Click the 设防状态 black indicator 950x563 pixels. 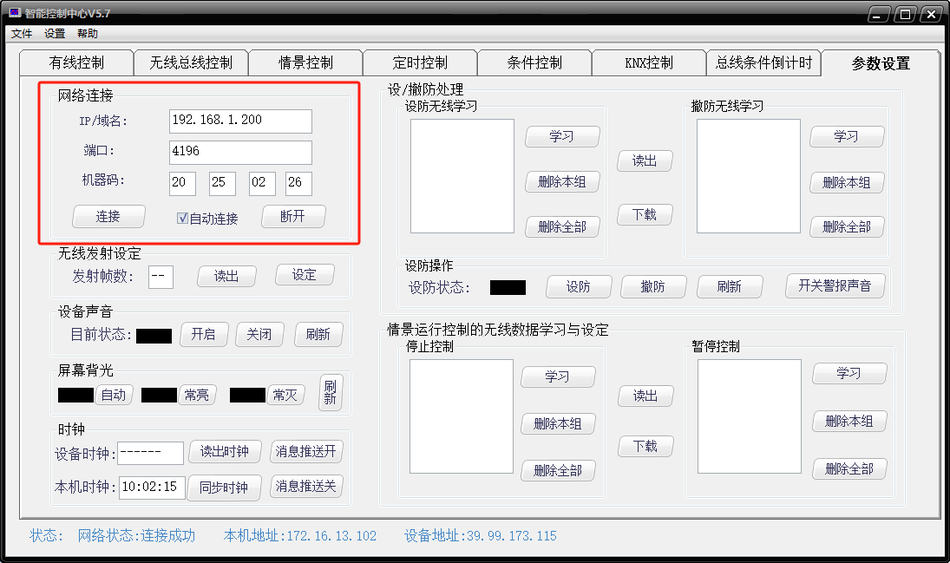click(x=508, y=288)
